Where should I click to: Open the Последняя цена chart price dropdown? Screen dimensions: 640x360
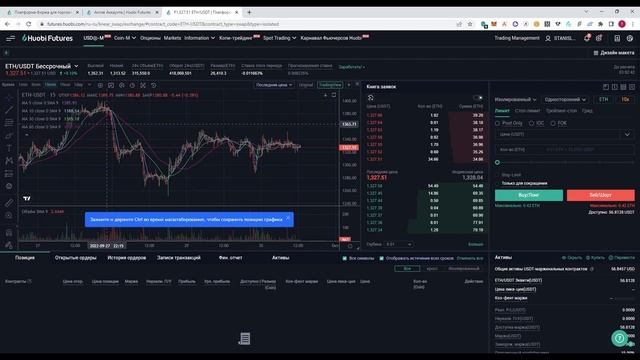tap(274, 85)
